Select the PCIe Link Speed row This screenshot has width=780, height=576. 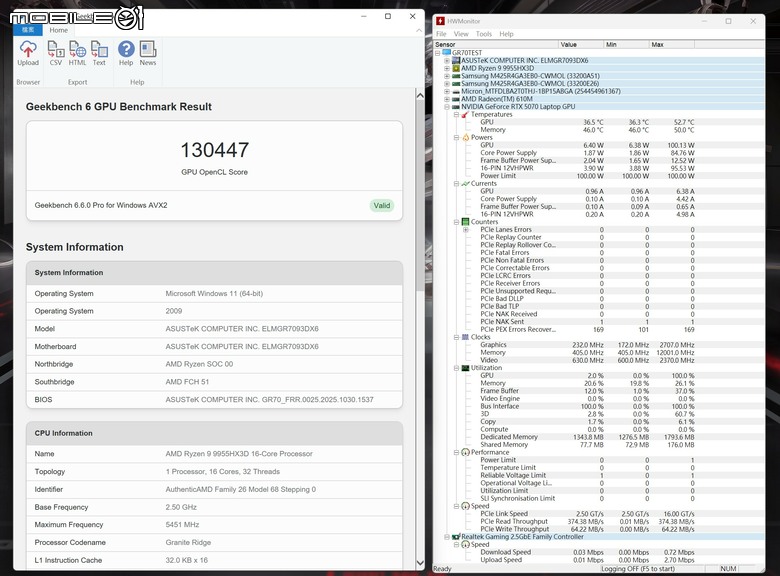click(x=587, y=514)
